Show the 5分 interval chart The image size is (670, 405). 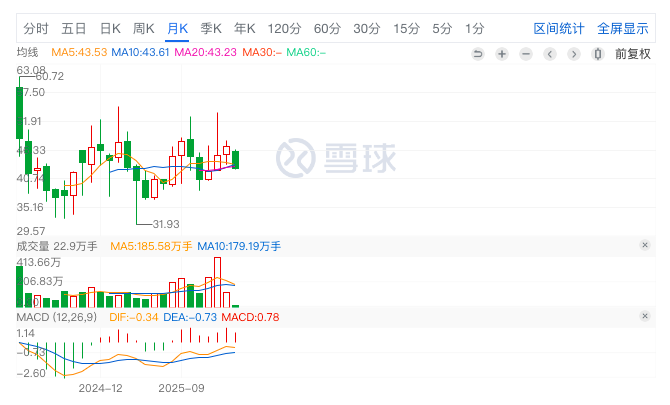(x=442, y=29)
